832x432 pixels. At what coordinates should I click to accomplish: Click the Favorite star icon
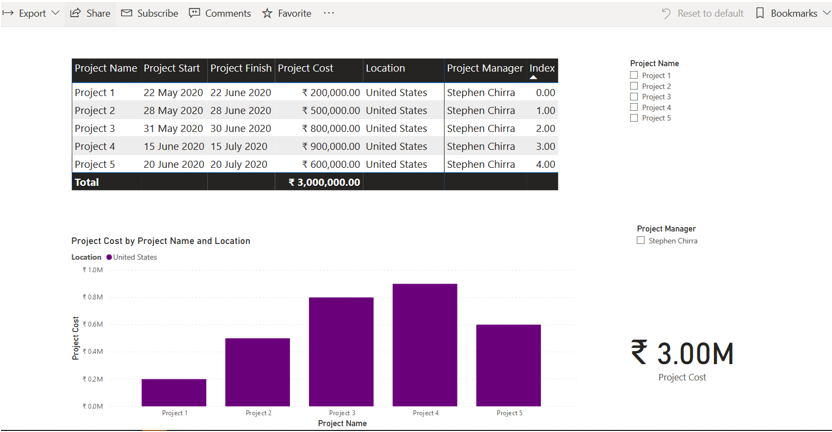[267, 13]
